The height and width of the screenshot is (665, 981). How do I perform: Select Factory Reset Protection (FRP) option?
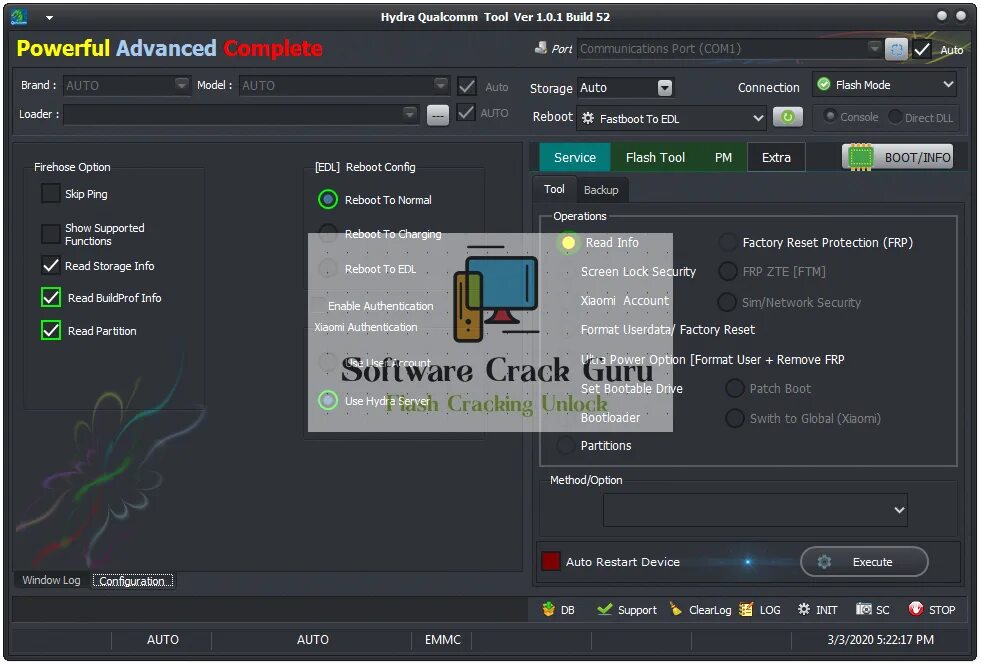pos(727,242)
